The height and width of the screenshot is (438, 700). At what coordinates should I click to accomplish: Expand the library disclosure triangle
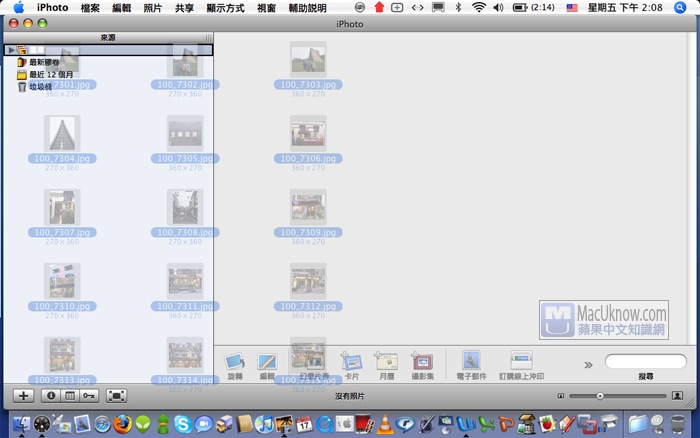click(x=11, y=50)
